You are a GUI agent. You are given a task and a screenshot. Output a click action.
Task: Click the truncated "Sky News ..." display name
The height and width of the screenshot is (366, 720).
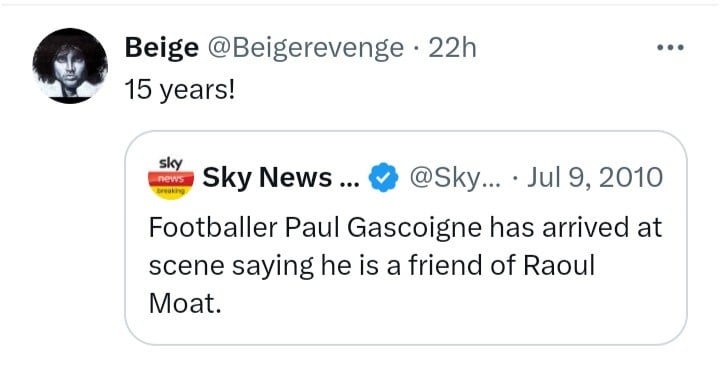click(282, 177)
